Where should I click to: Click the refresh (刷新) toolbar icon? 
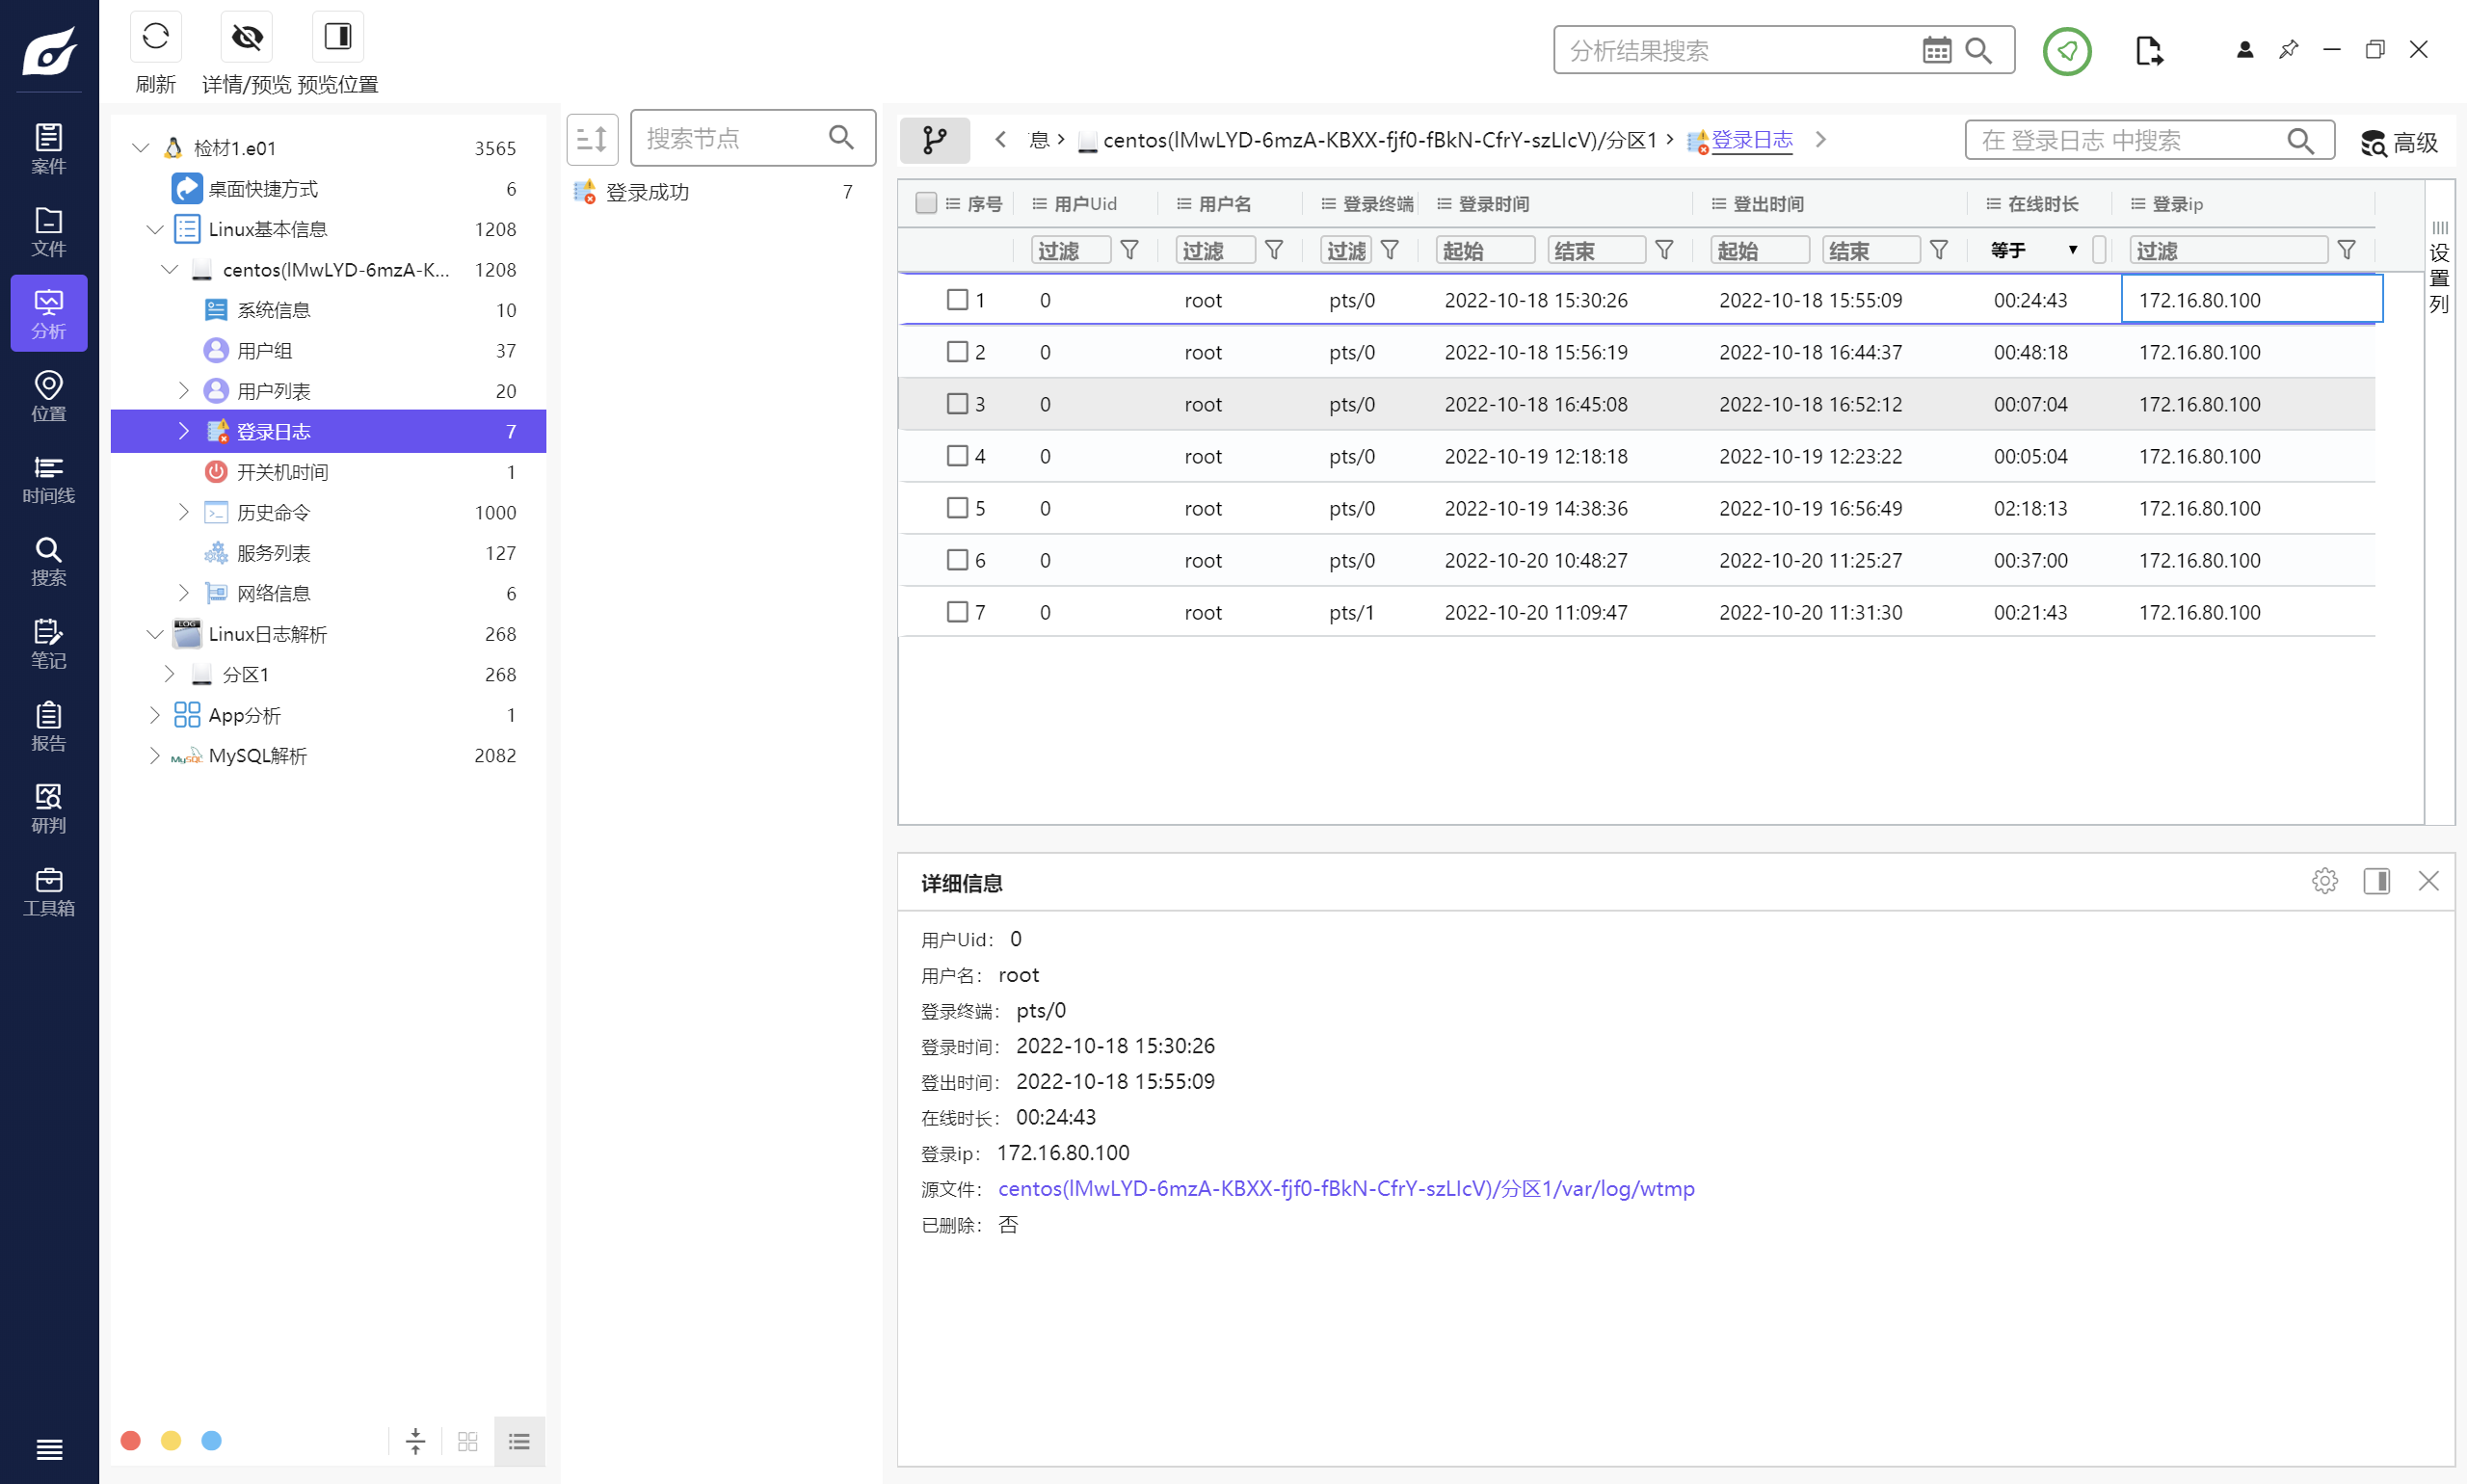(x=155, y=37)
